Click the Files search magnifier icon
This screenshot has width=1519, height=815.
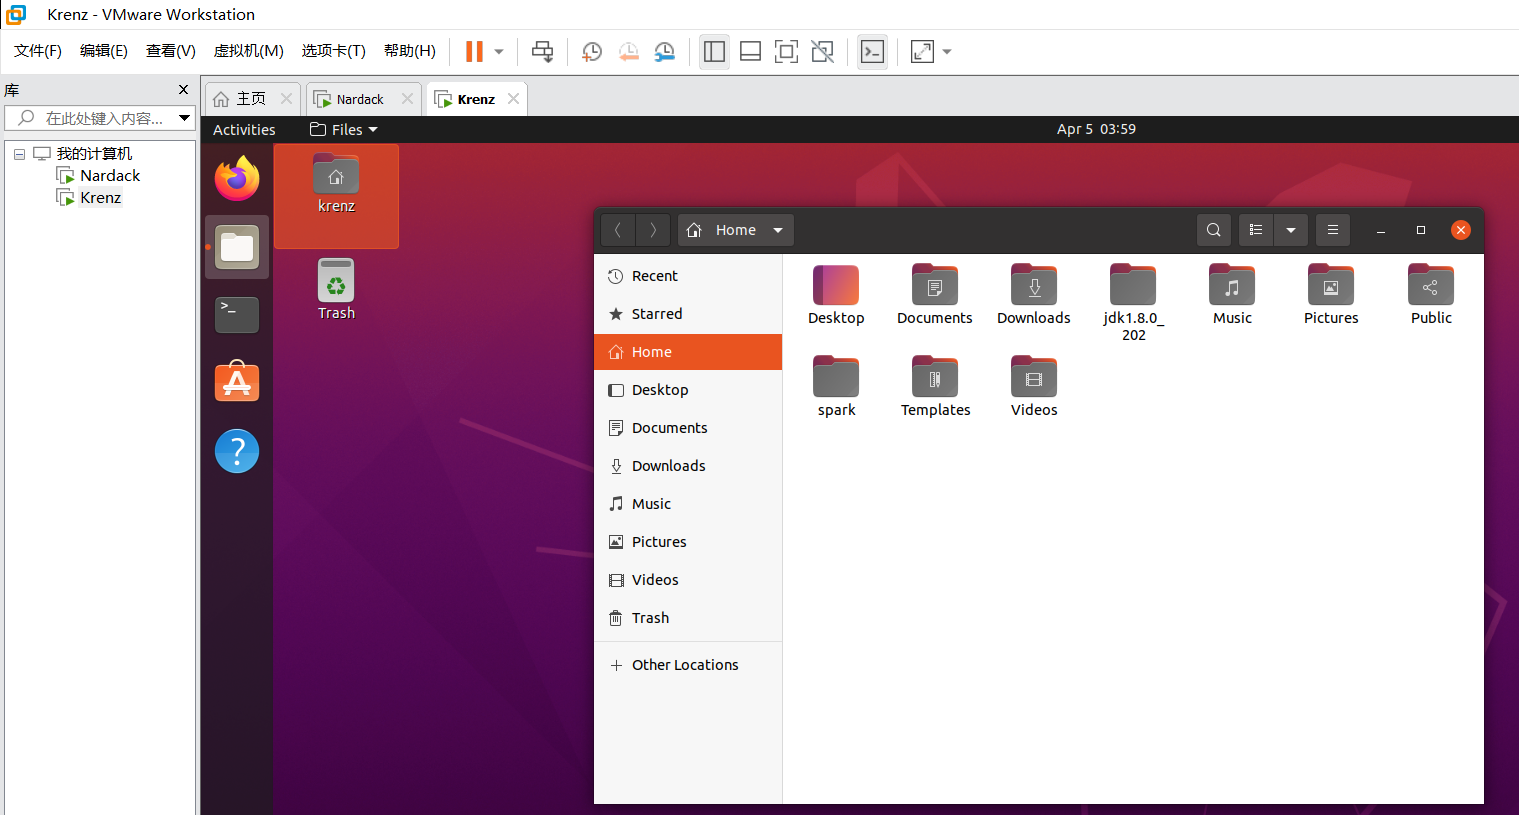pos(1214,230)
